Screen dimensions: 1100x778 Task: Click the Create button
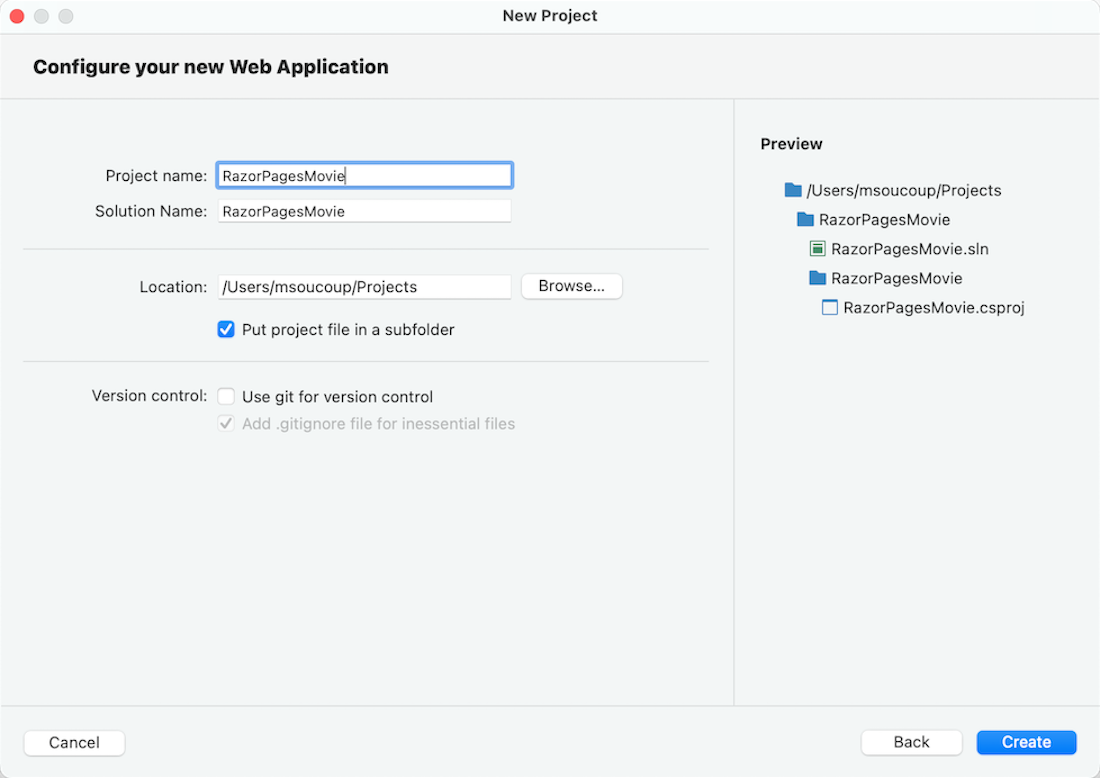coord(1026,742)
